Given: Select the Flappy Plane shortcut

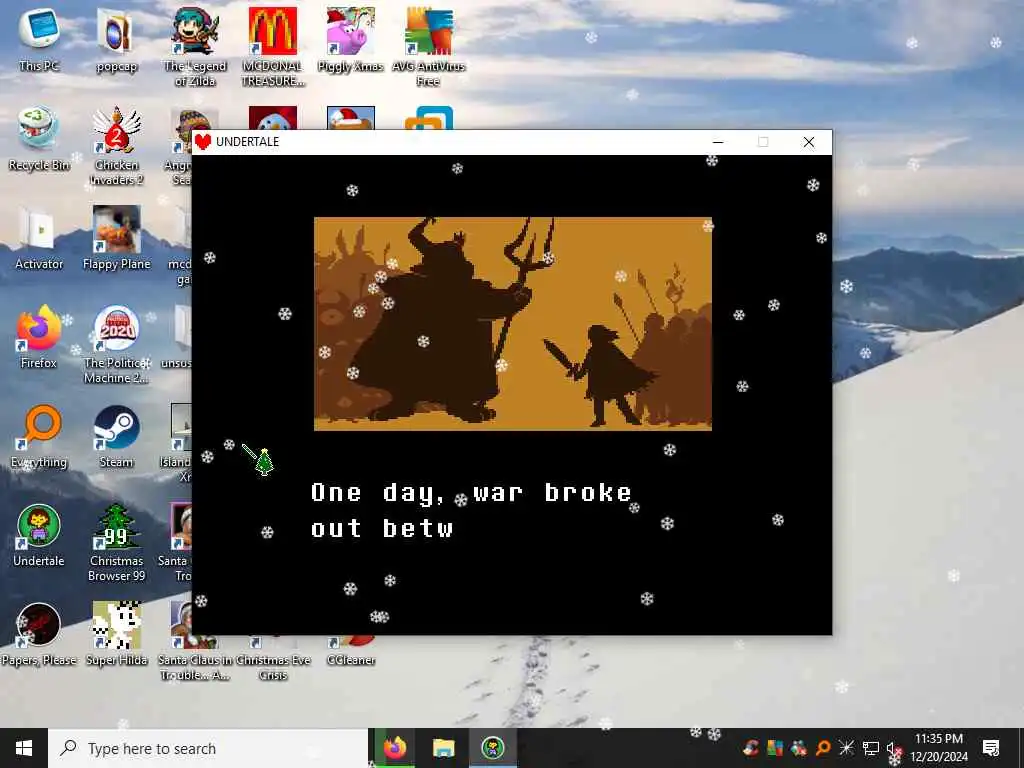Looking at the screenshot, I should (x=116, y=238).
